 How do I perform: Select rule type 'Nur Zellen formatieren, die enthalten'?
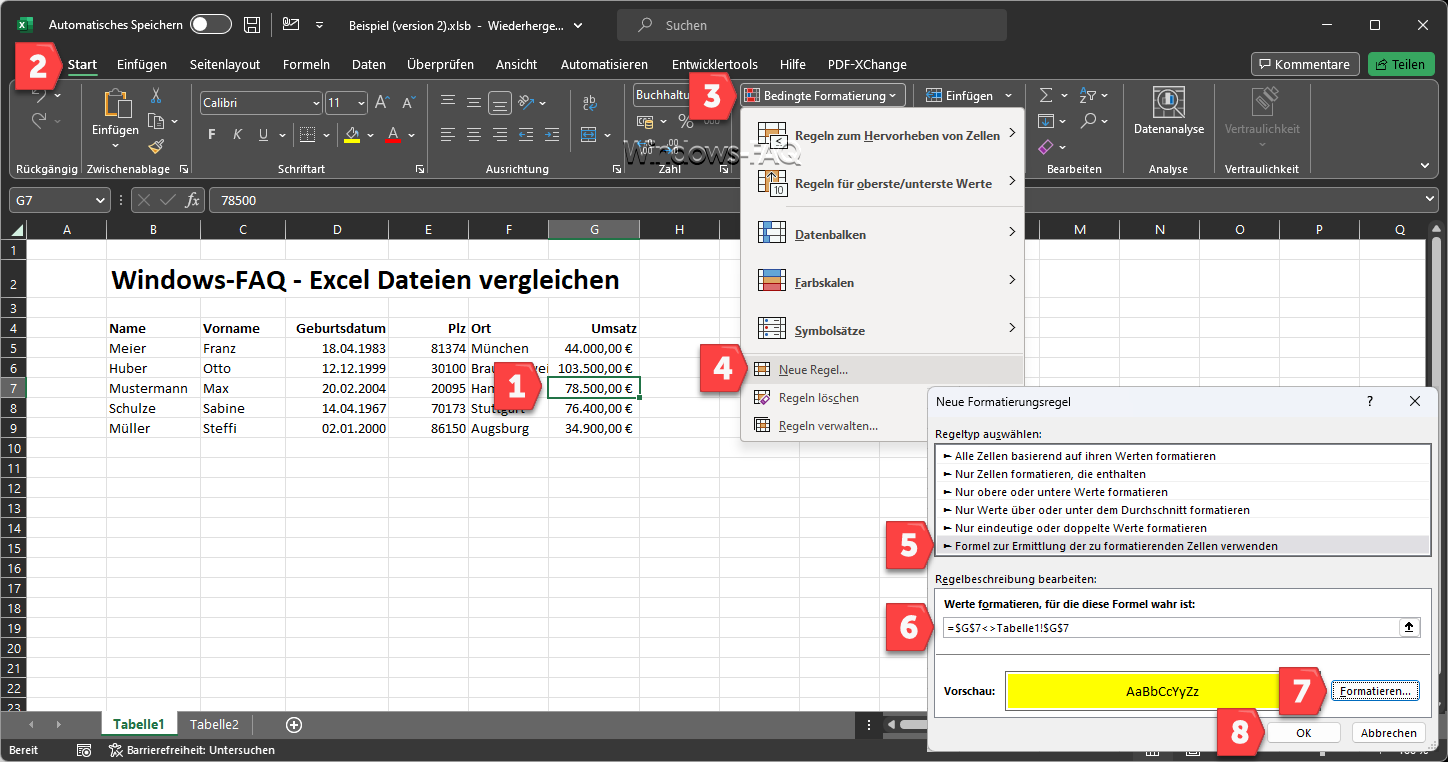pyautogui.click(x=1050, y=474)
